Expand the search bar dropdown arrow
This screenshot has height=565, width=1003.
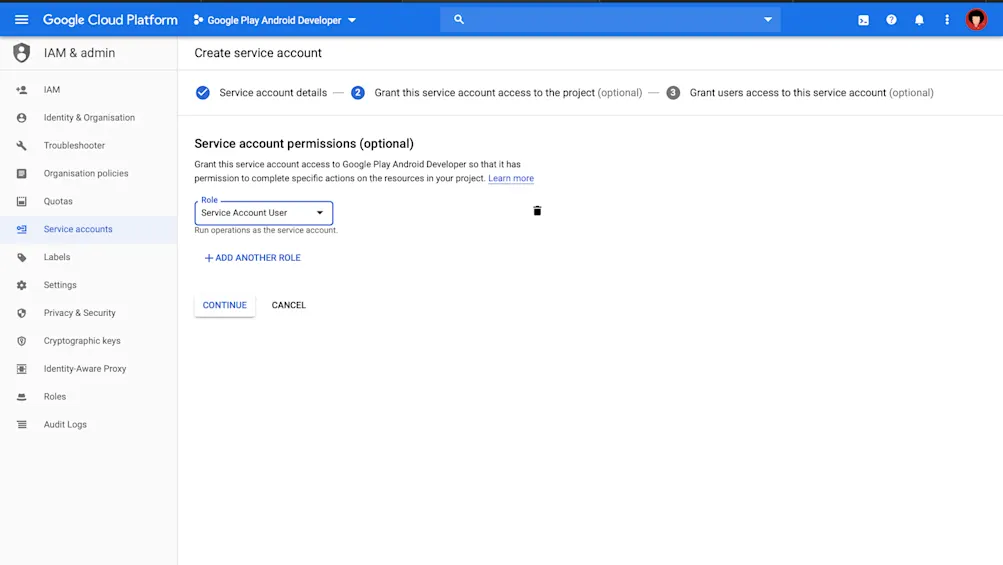(768, 20)
